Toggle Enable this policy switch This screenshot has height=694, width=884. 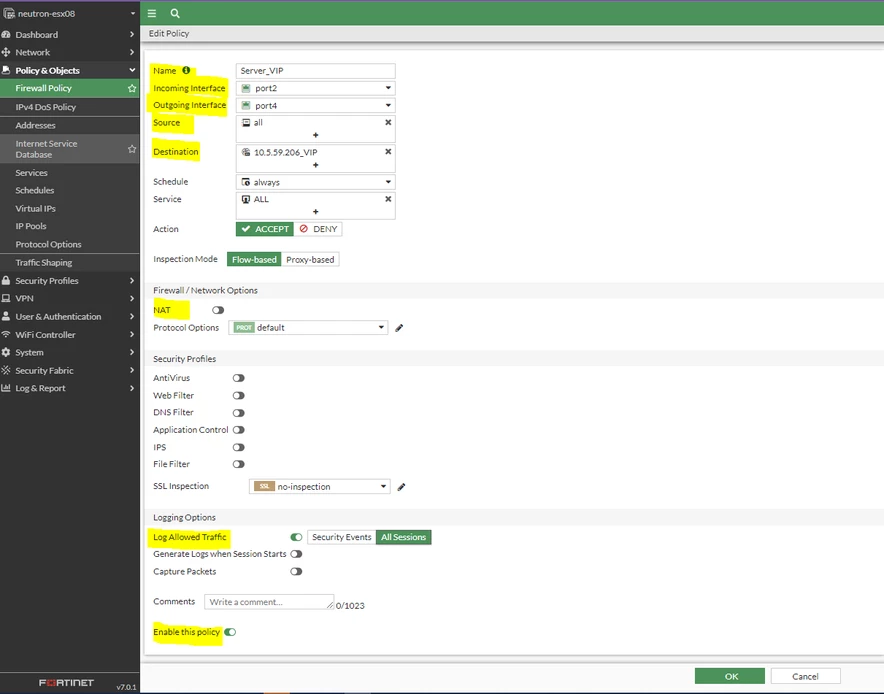click(230, 632)
